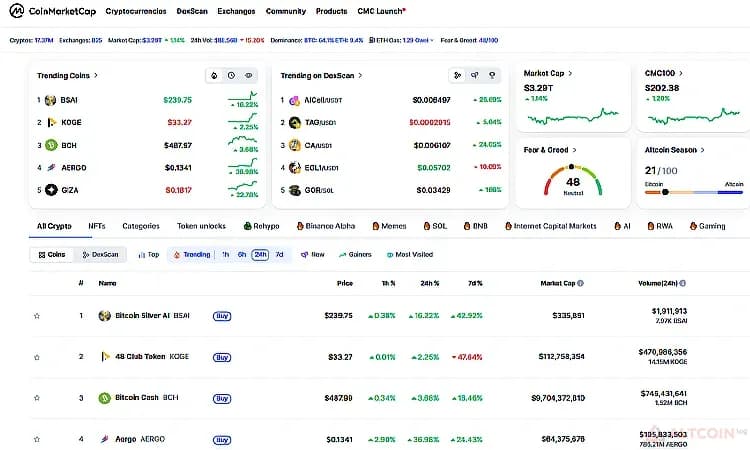
Task: Open Market Cap sparkline chart
Action: [573, 116]
